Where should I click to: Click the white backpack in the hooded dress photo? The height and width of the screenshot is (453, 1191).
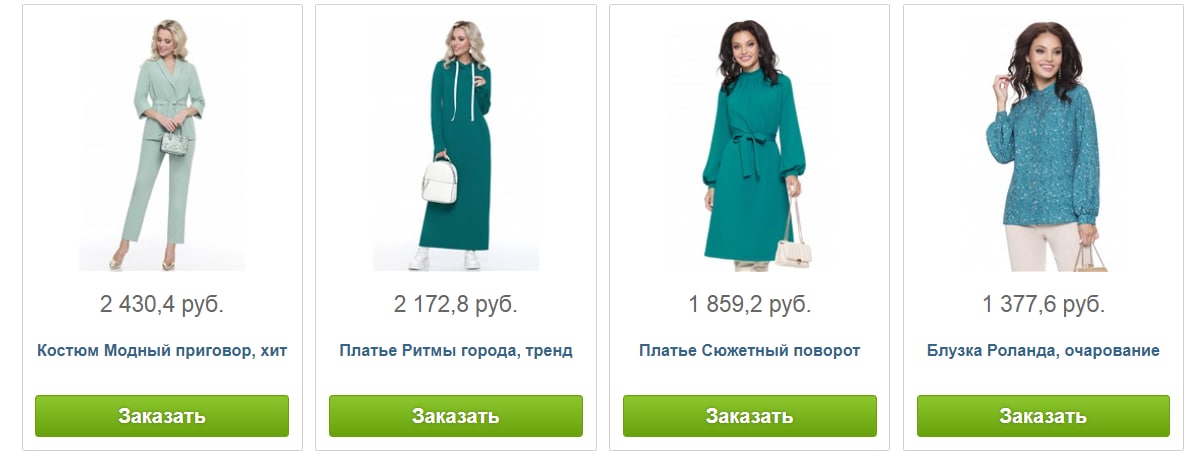pos(441,181)
